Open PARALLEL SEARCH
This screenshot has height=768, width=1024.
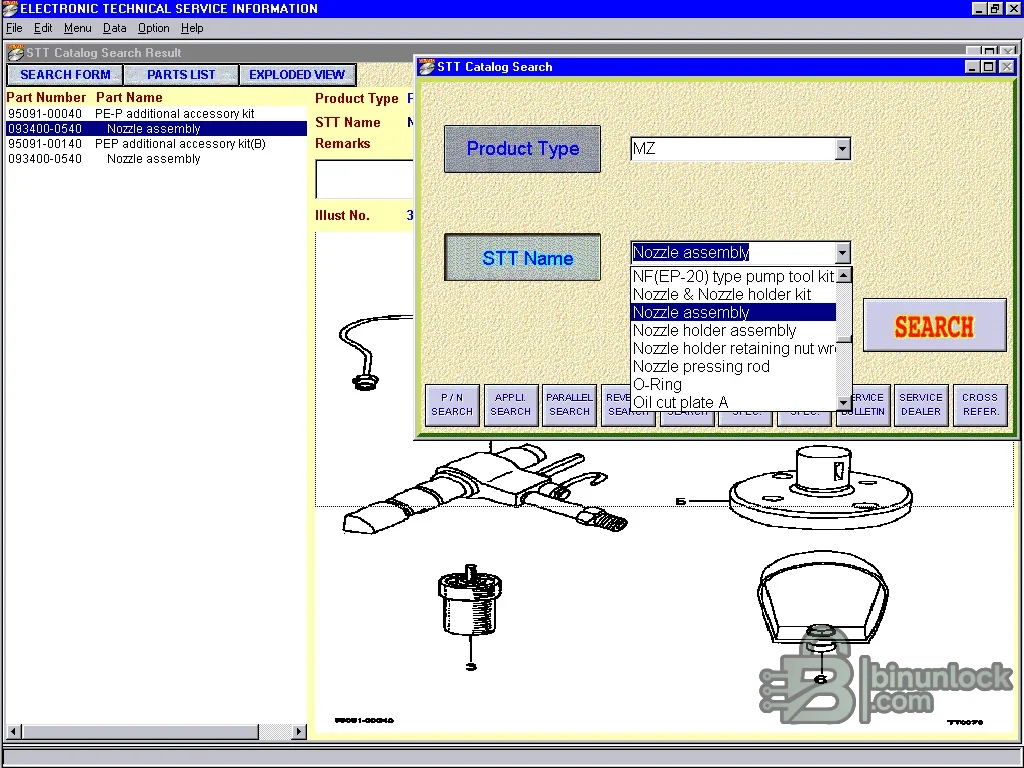point(569,405)
